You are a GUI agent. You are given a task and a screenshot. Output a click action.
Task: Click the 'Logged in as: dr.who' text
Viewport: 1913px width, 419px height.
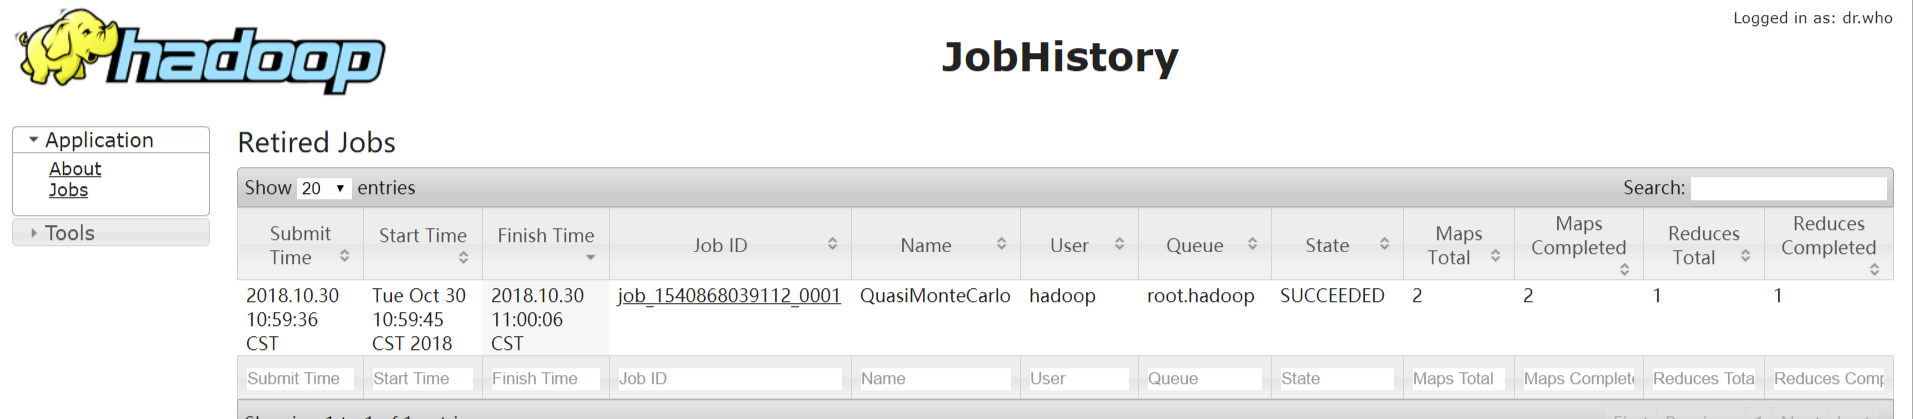1812,18
